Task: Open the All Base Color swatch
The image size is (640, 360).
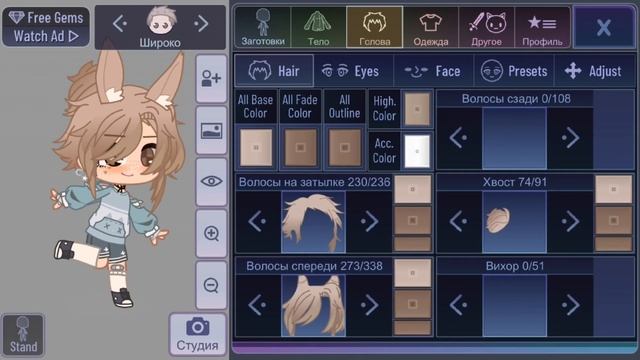Action: tap(256, 147)
